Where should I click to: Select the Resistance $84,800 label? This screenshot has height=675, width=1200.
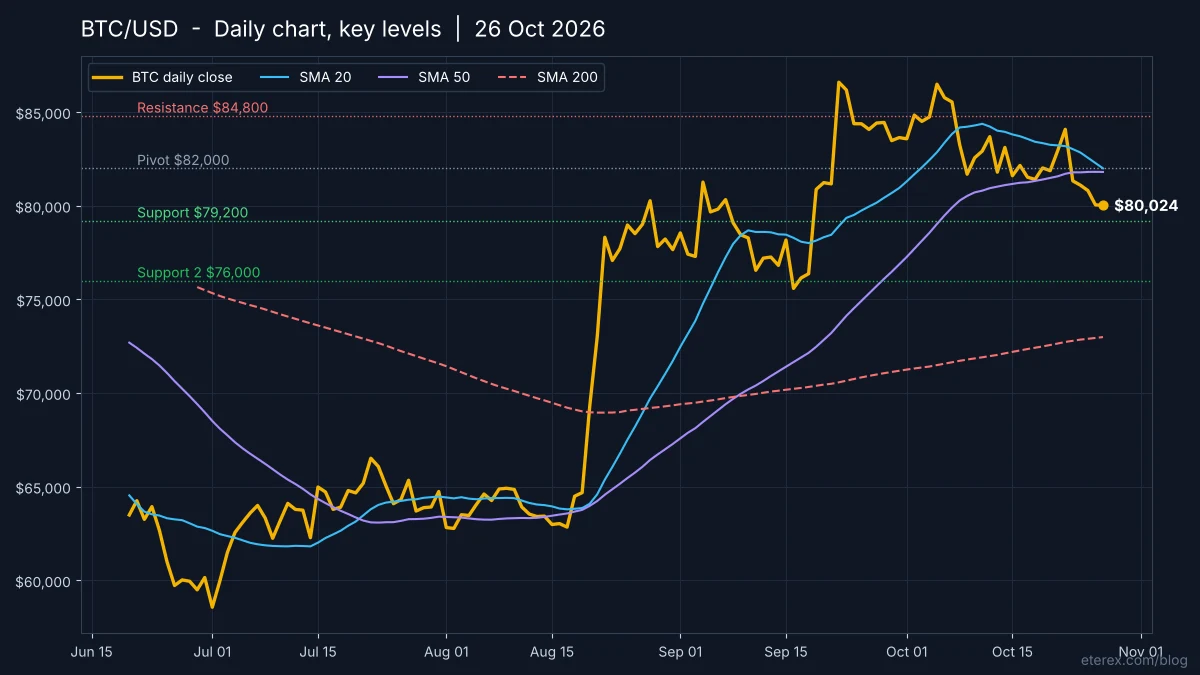click(x=202, y=108)
